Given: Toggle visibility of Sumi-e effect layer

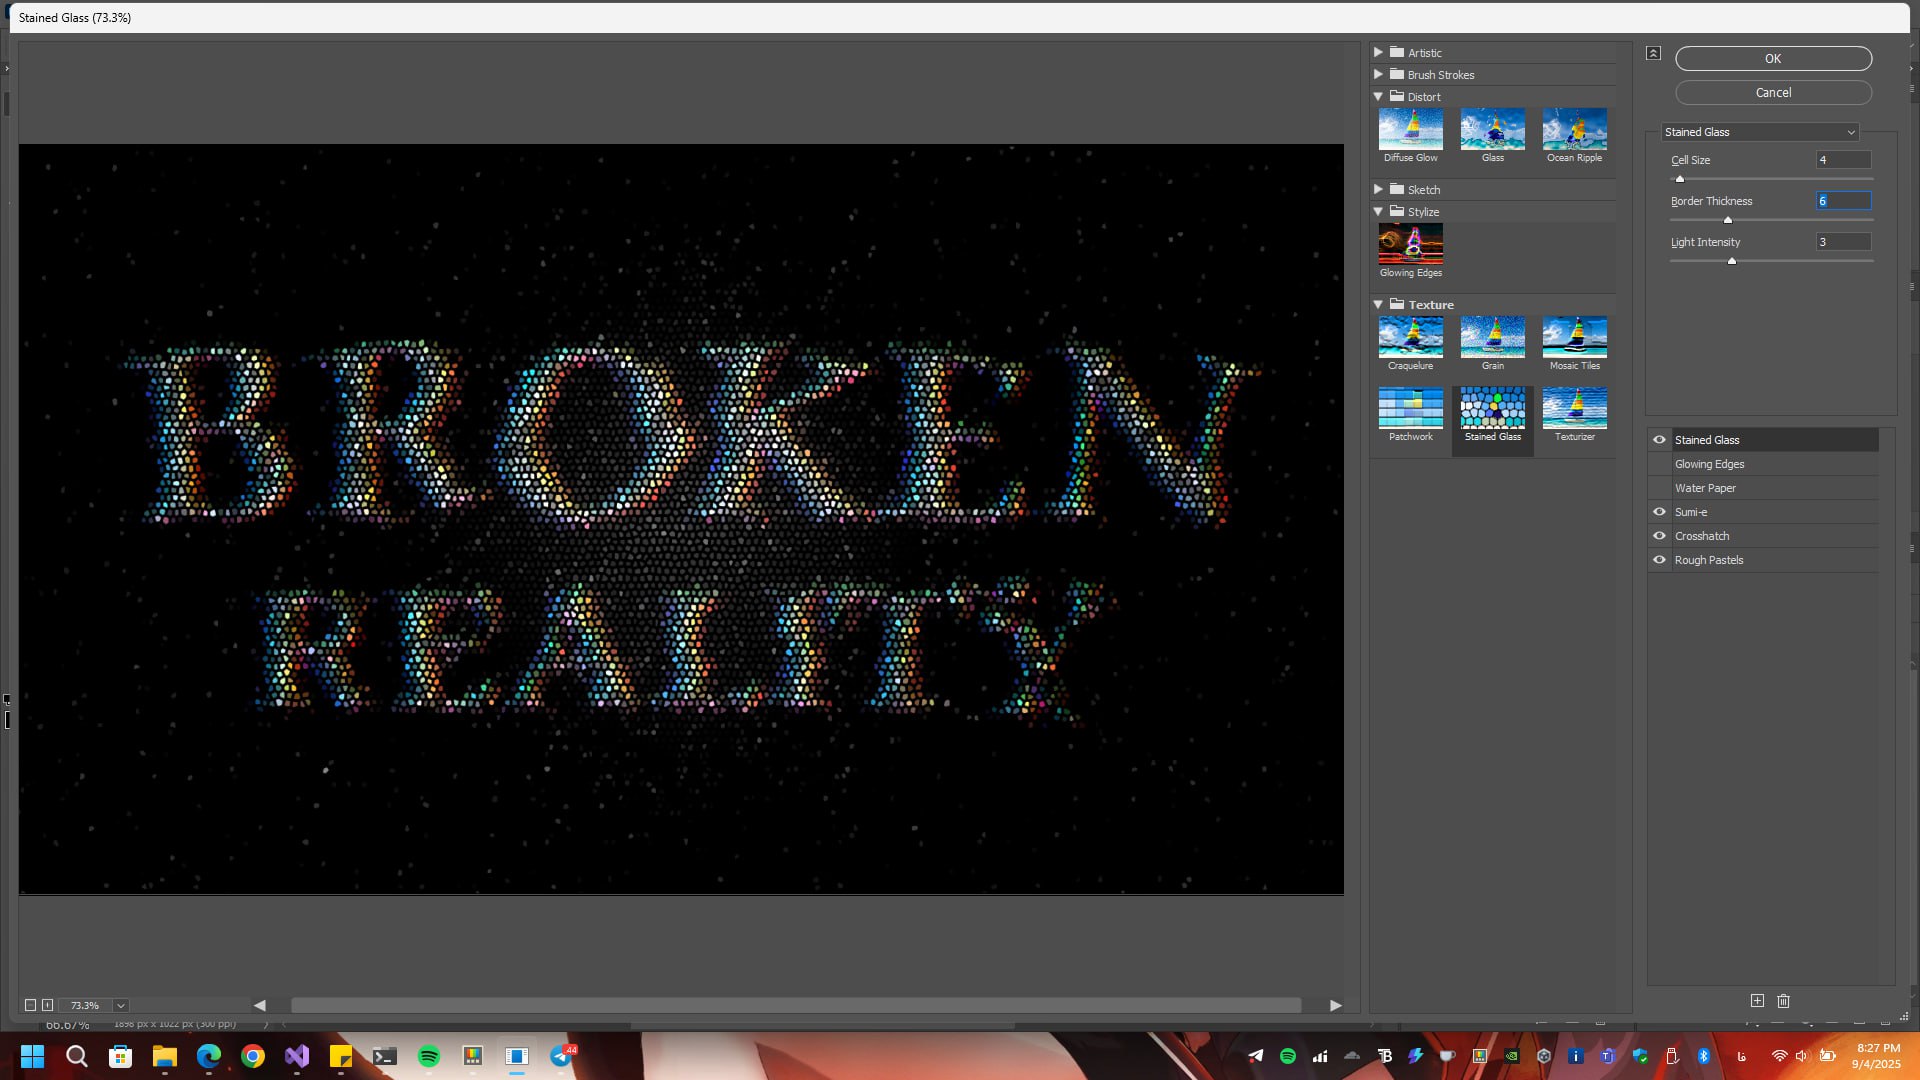Looking at the screenshot, I should click(x=1659, y=512).
